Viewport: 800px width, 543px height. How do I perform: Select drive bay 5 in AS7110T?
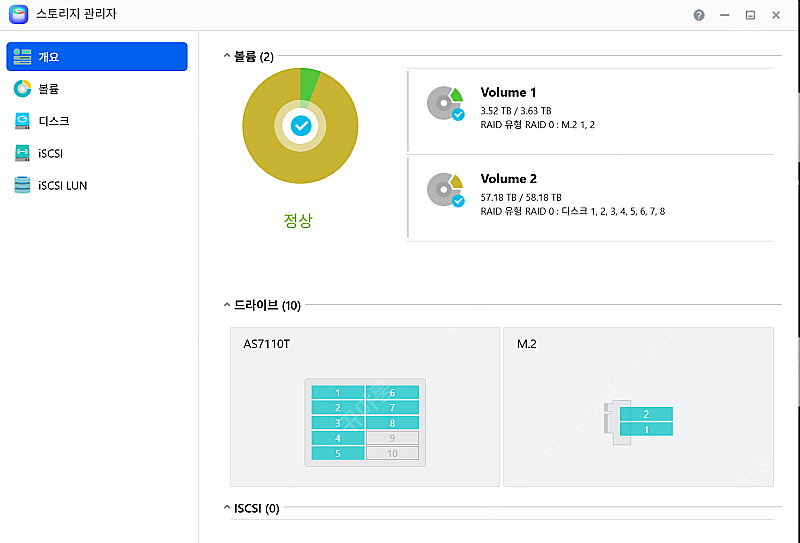(338, 453)
